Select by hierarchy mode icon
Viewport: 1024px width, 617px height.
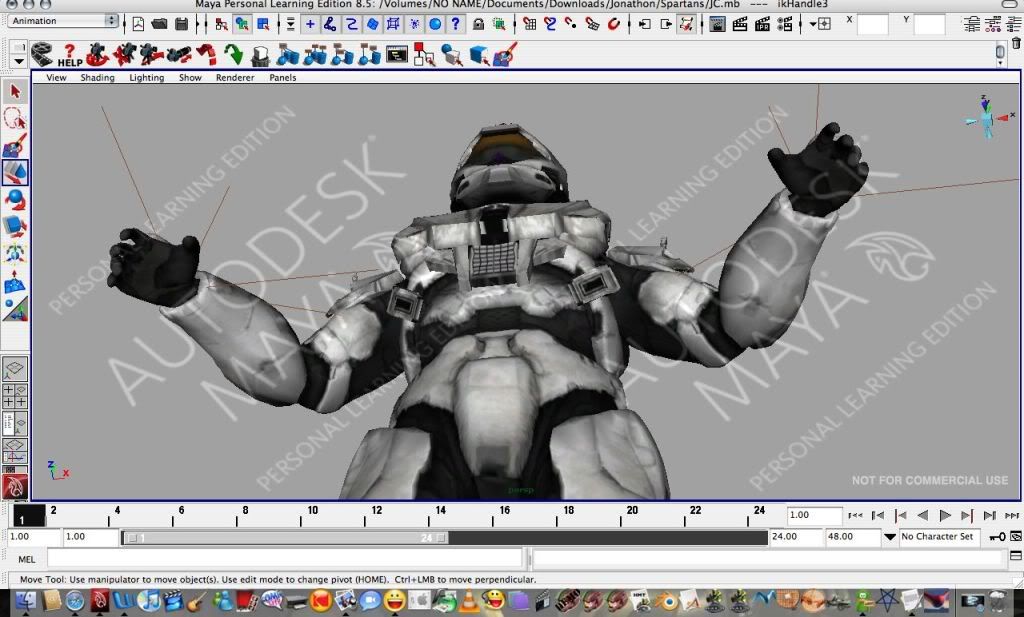click(221, 24)
